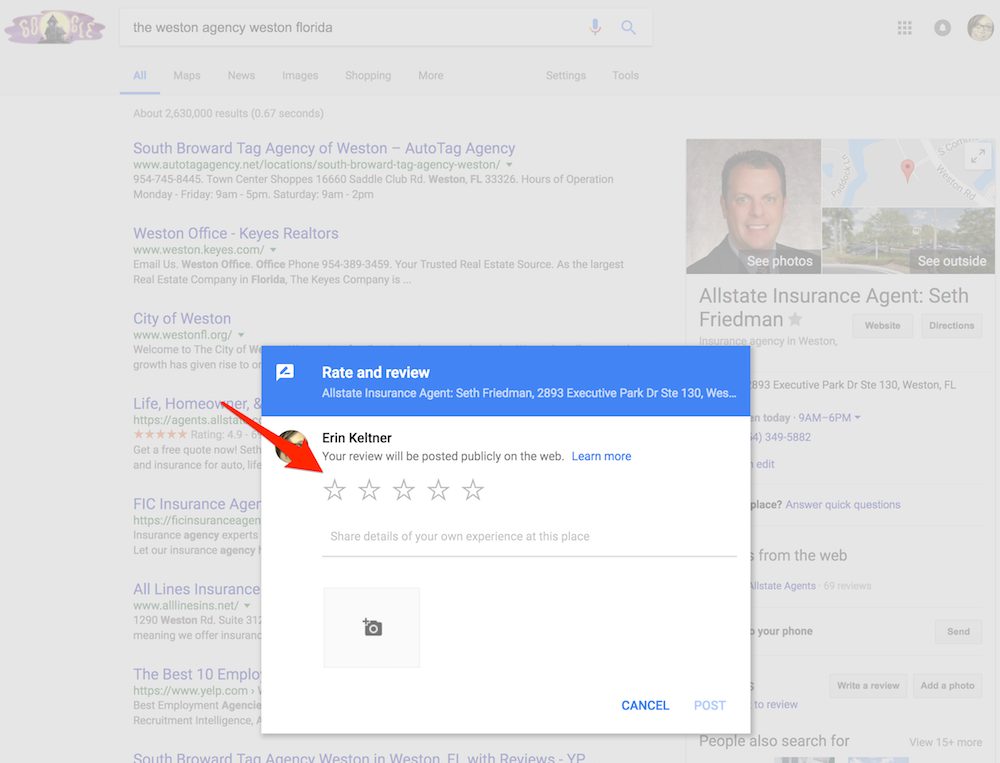Click the Send to phone button
This screenshot has width=1000, height=763.
click(958, 632)
